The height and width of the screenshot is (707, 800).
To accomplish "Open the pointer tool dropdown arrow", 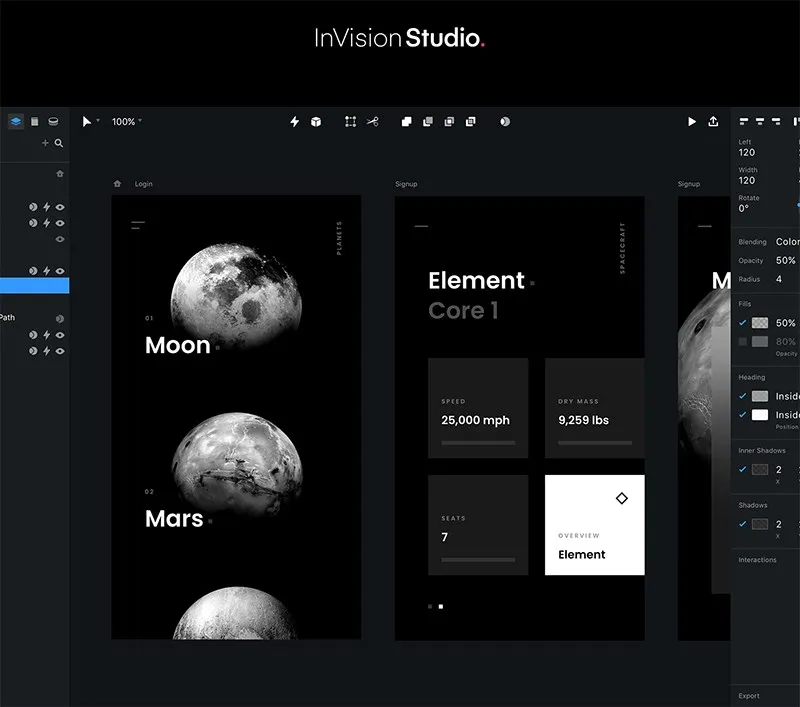I will [97, 121].
